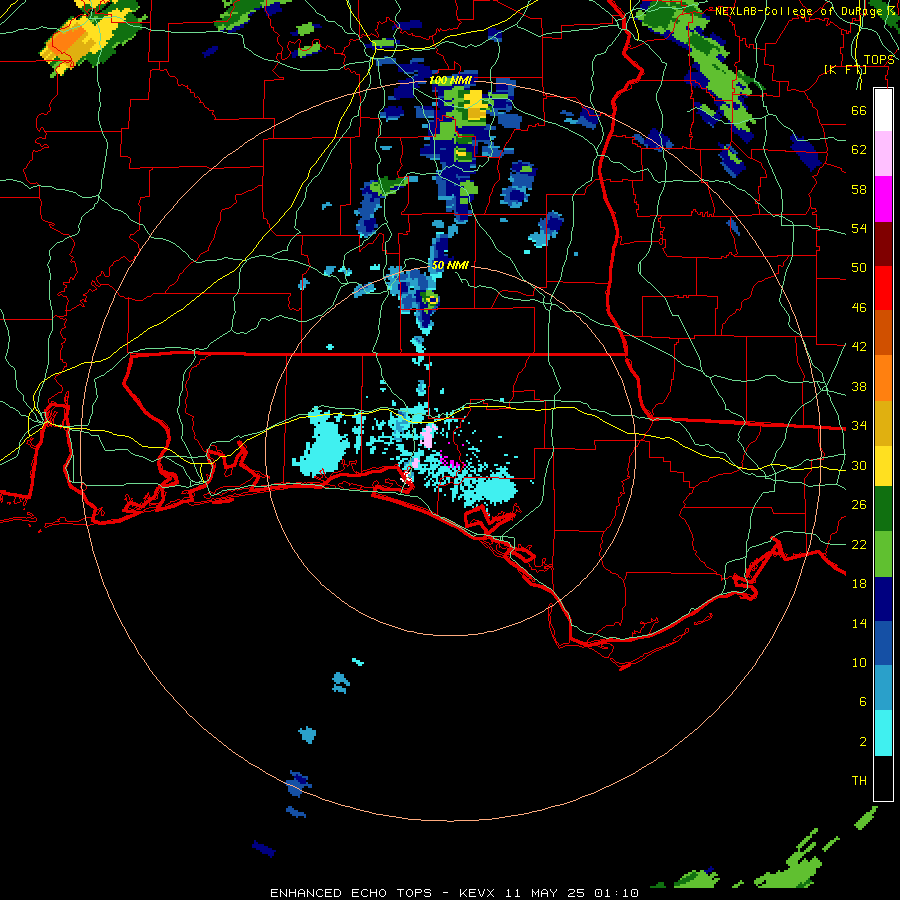The height and width of the screenshot is (900, 900).
Task: Select the '38' value on the scale
Action: 859,386
